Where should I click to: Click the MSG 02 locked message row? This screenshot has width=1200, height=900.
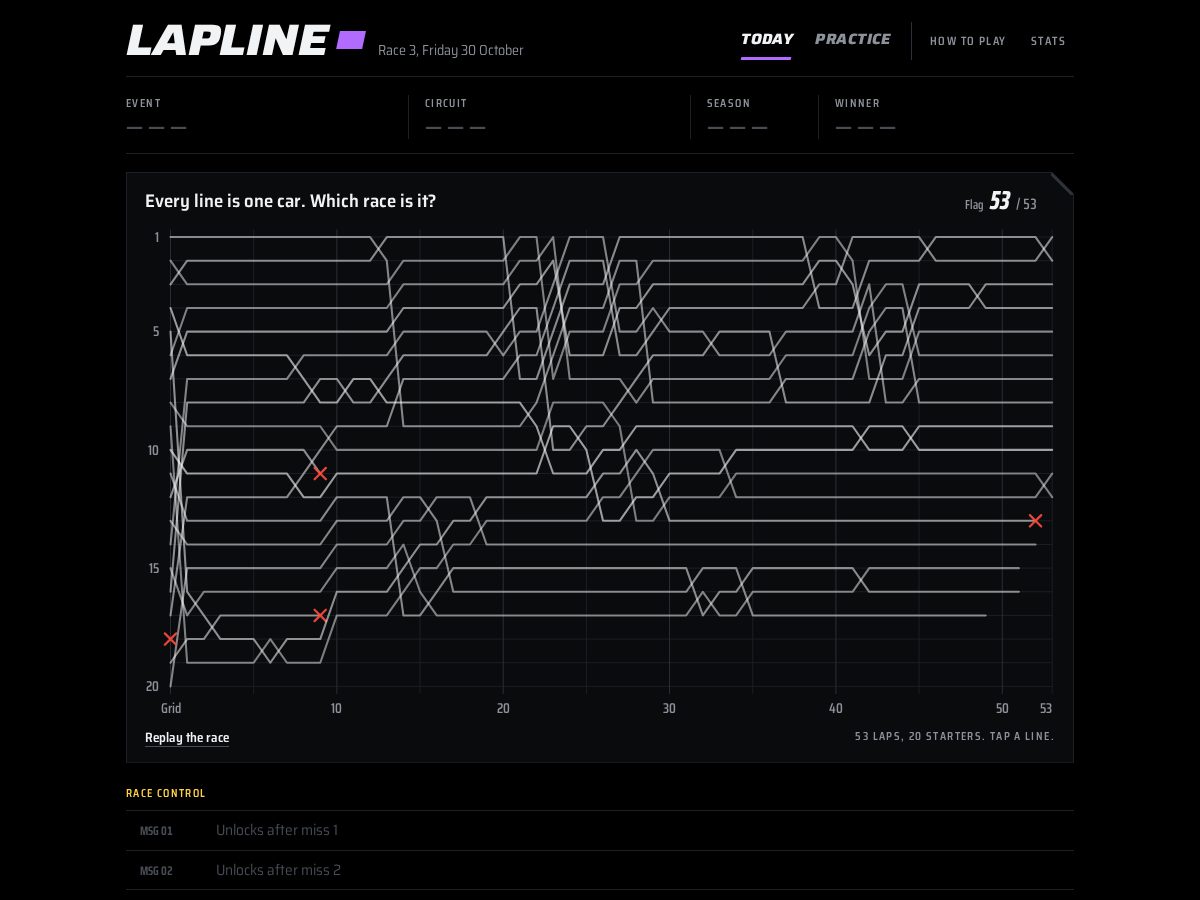(x=600, y=870)
